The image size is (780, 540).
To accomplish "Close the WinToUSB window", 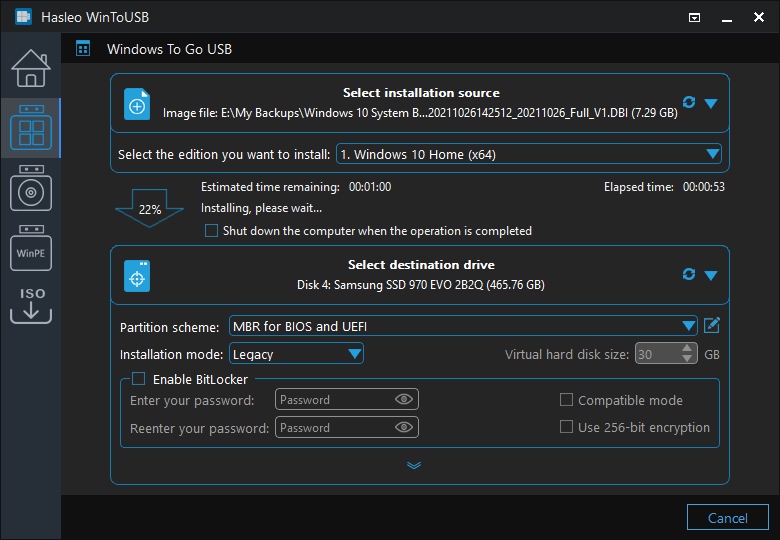I will (759, 17).
